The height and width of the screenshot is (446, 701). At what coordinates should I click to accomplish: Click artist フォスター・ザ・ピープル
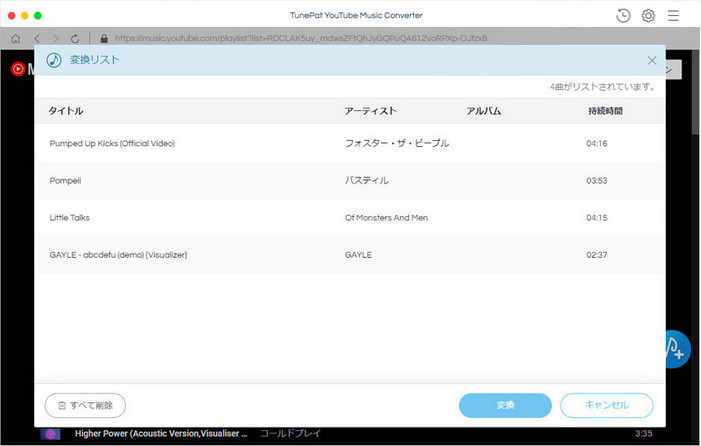click(397, 143)
